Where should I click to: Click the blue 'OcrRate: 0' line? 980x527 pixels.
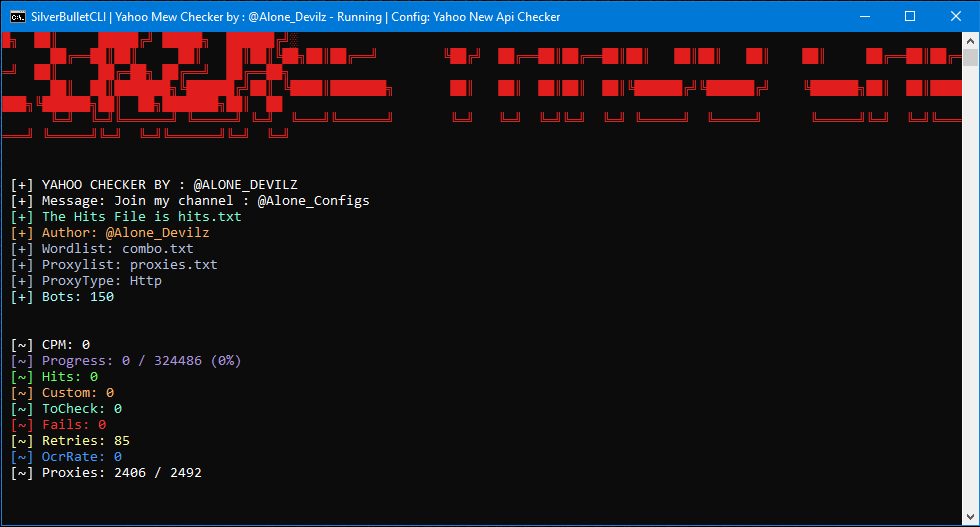coord(66,457)
